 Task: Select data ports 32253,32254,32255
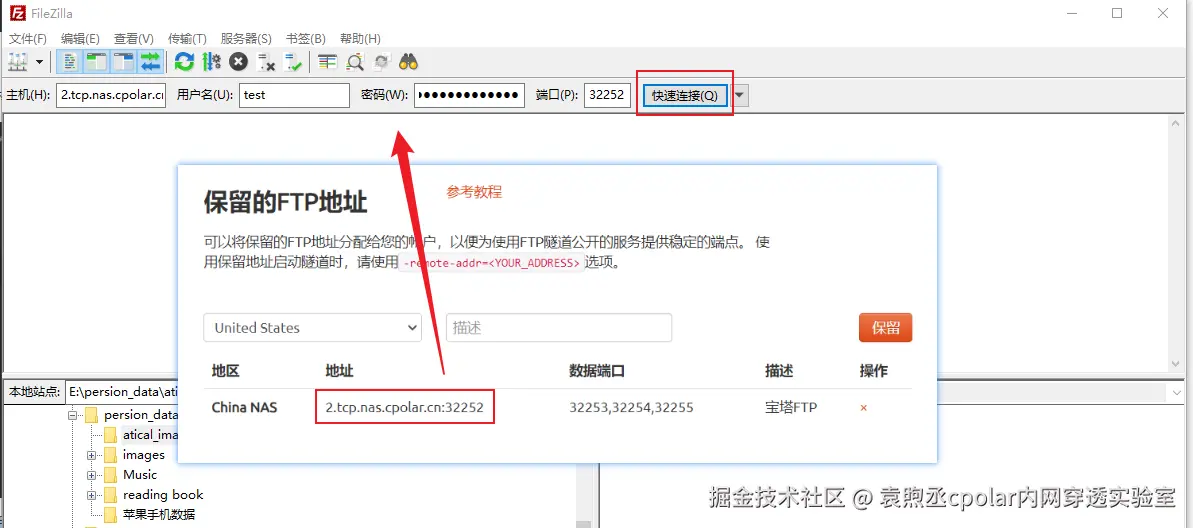pyautogui.click(x=631, y=408)
